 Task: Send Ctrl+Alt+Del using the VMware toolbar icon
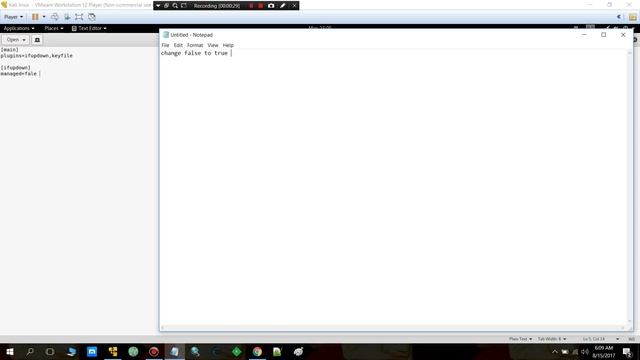[55, 17]
